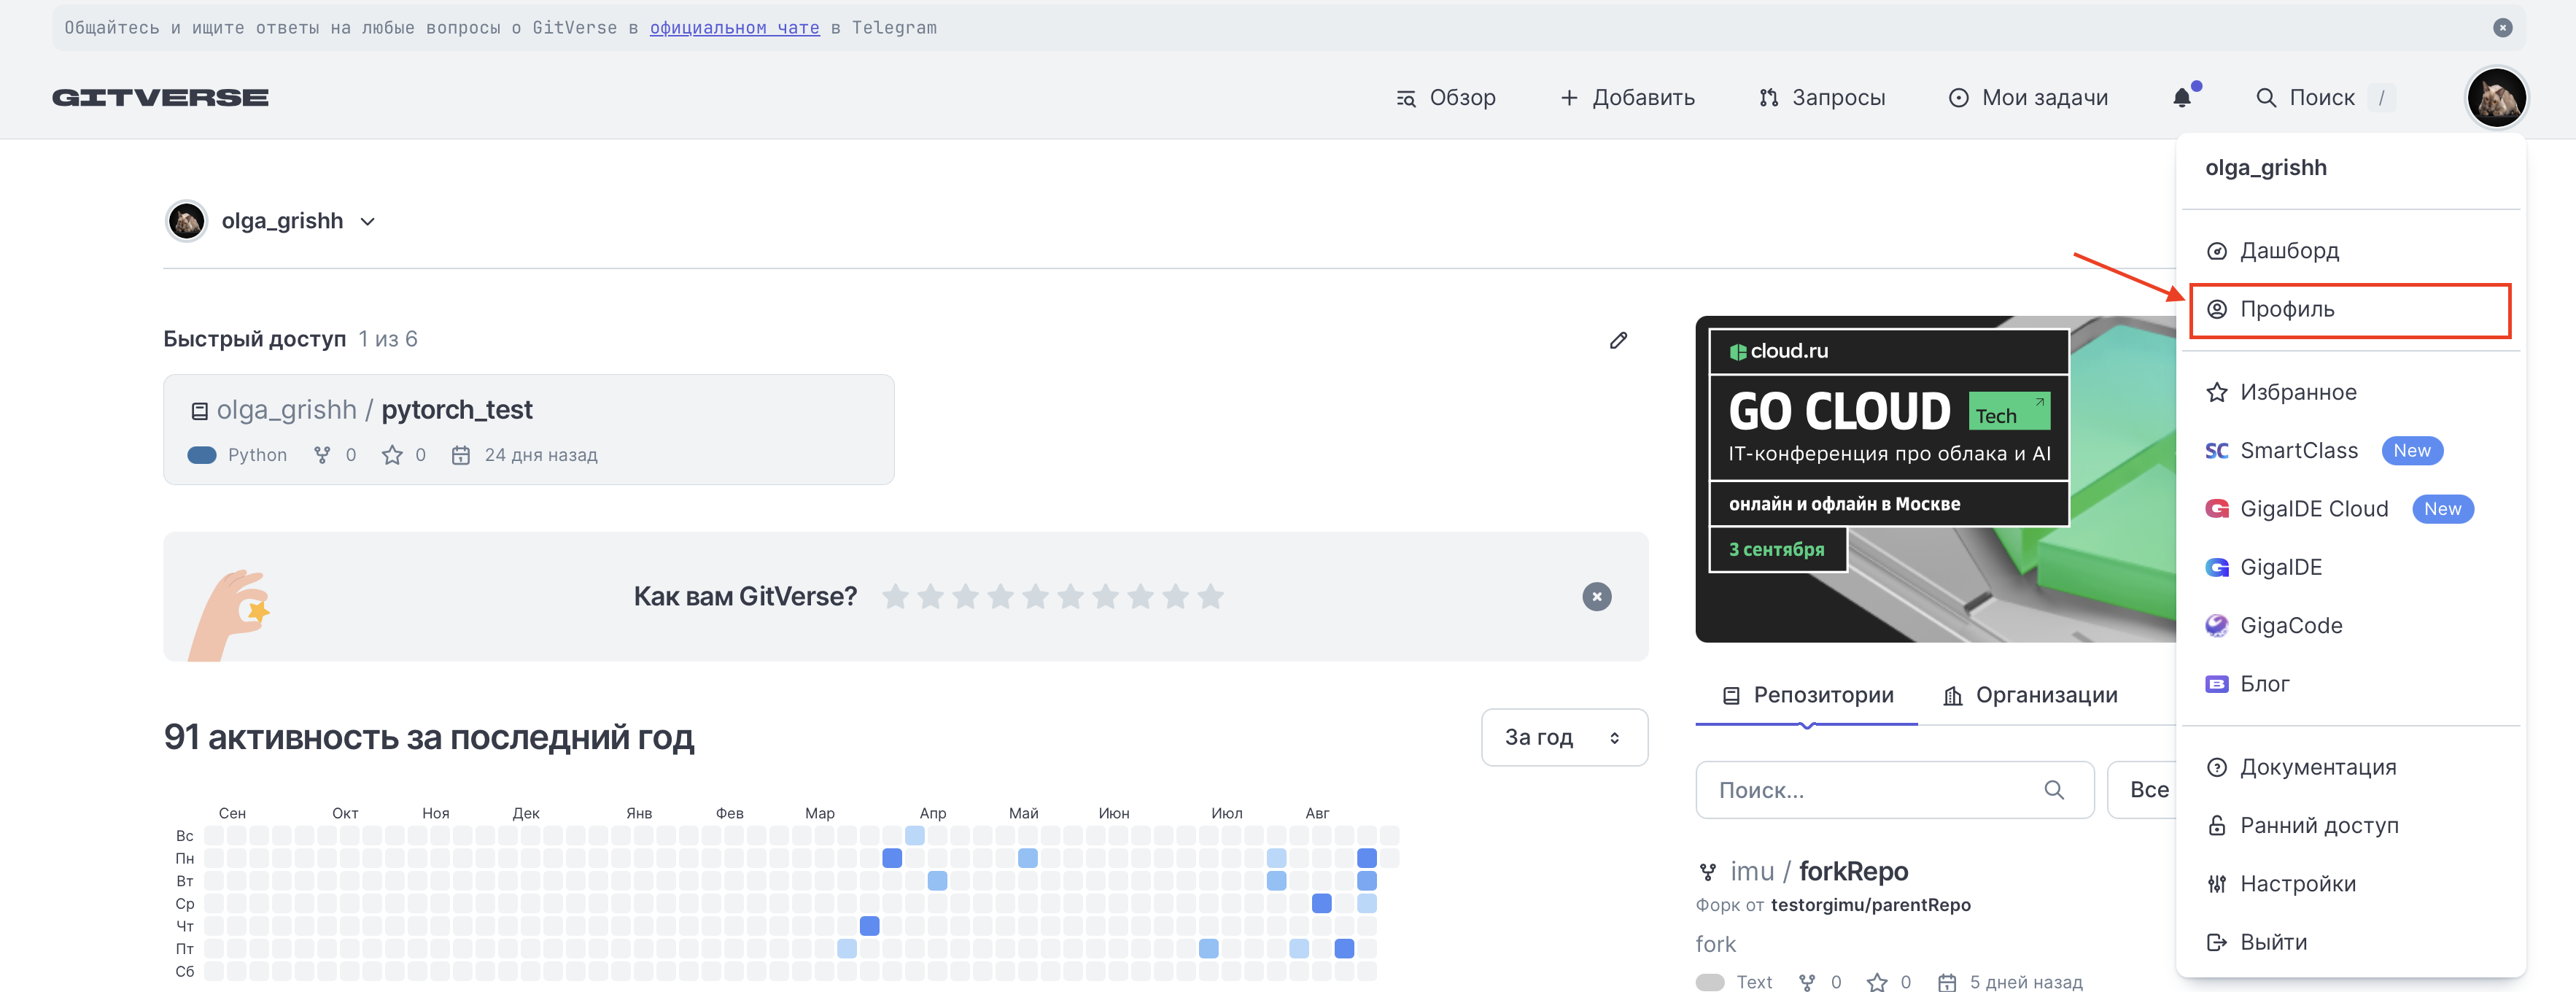This screenshot has height=992, width=2576.
Task: Click the Python language label on pytorch_test
Action: pos(257,455)
